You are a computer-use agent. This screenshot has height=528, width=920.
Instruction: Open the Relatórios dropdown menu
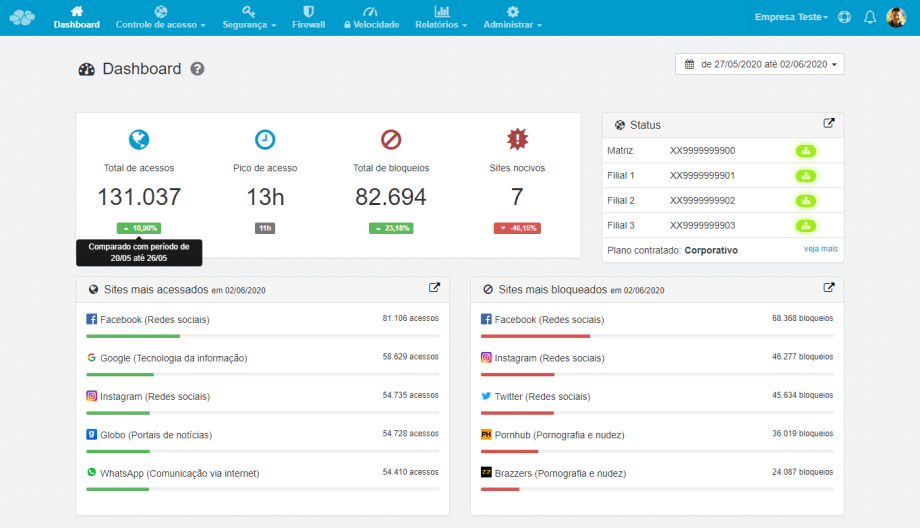(x=441, y=18)
